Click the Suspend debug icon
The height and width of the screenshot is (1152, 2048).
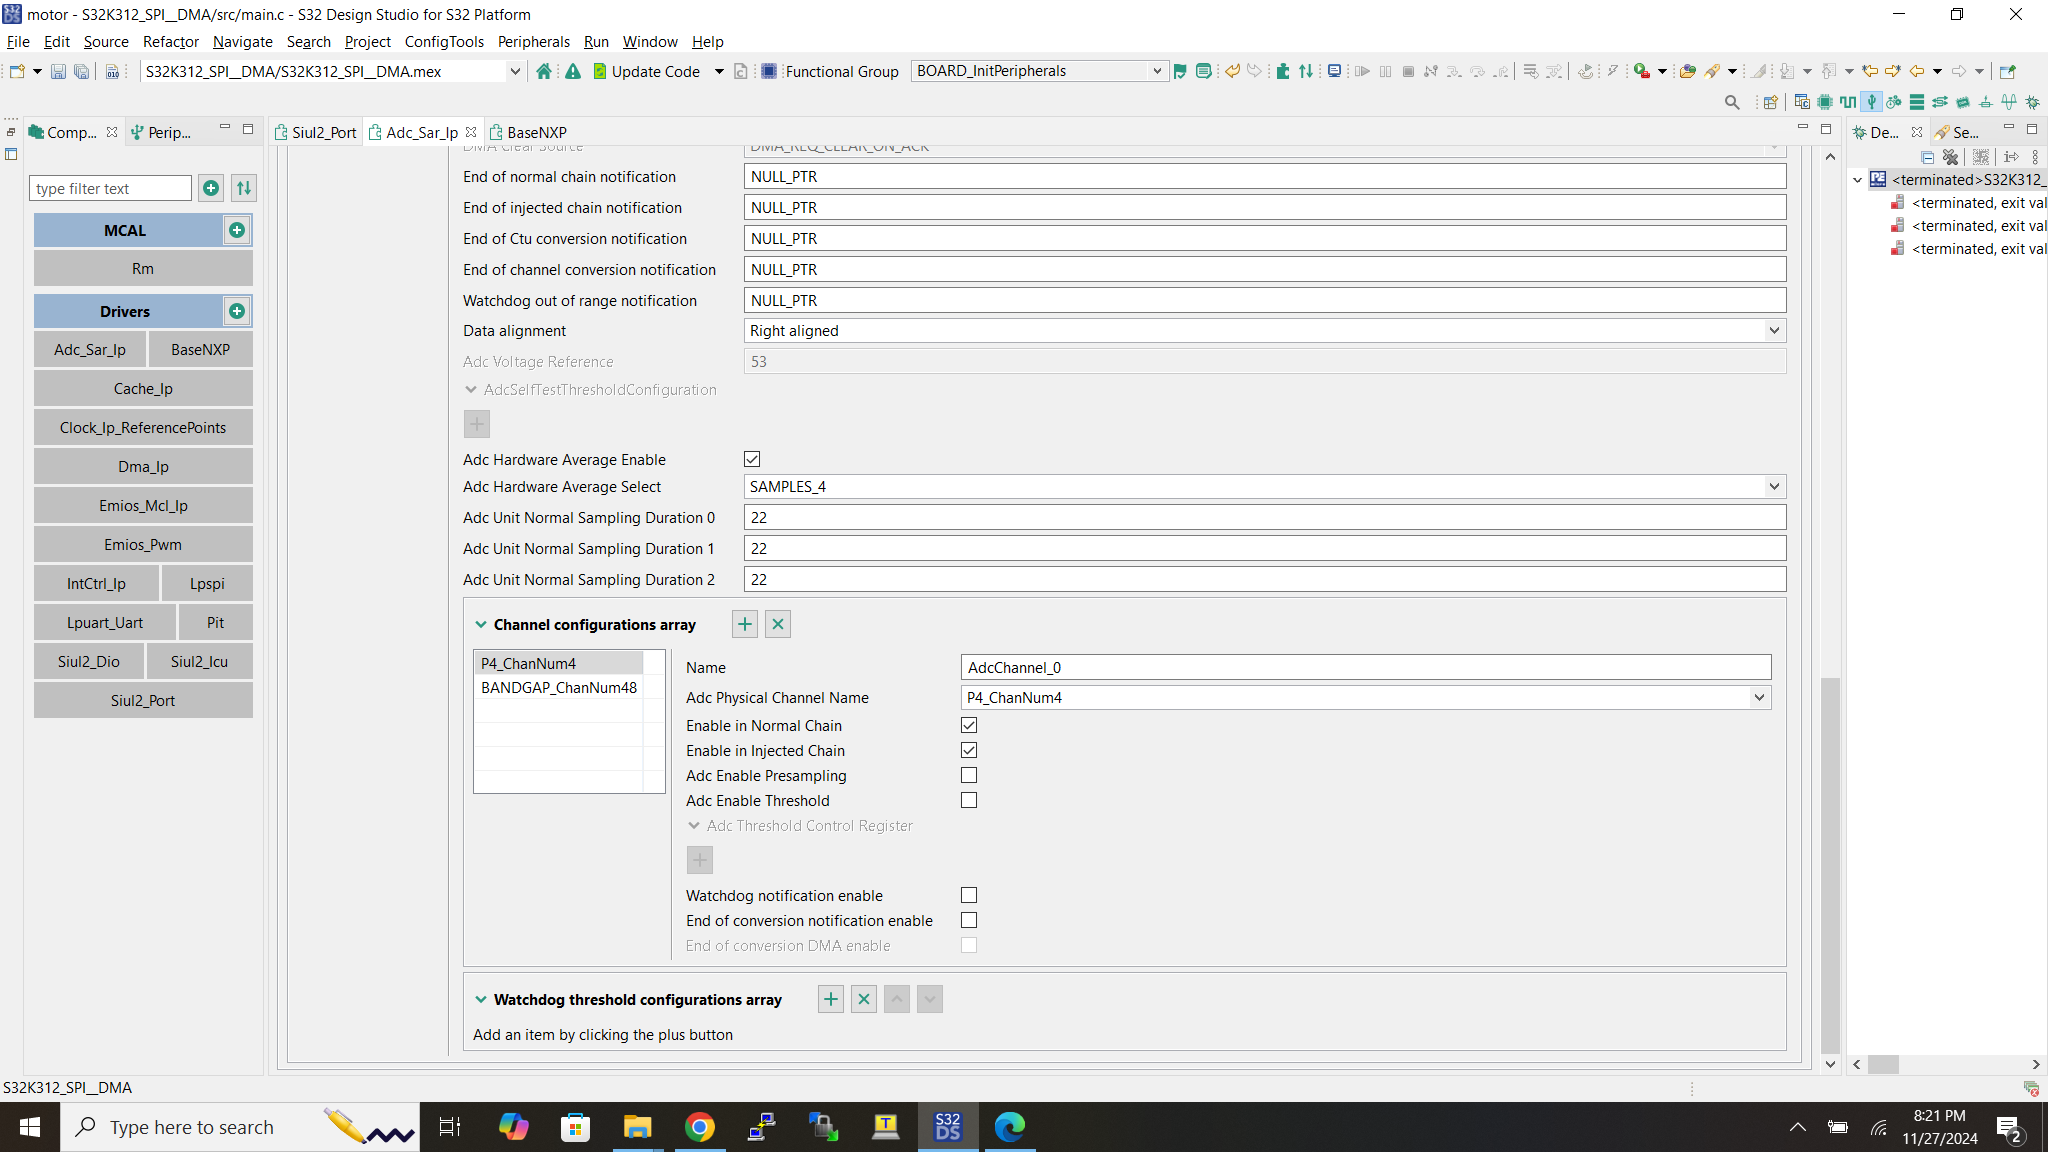[1385, 71]
